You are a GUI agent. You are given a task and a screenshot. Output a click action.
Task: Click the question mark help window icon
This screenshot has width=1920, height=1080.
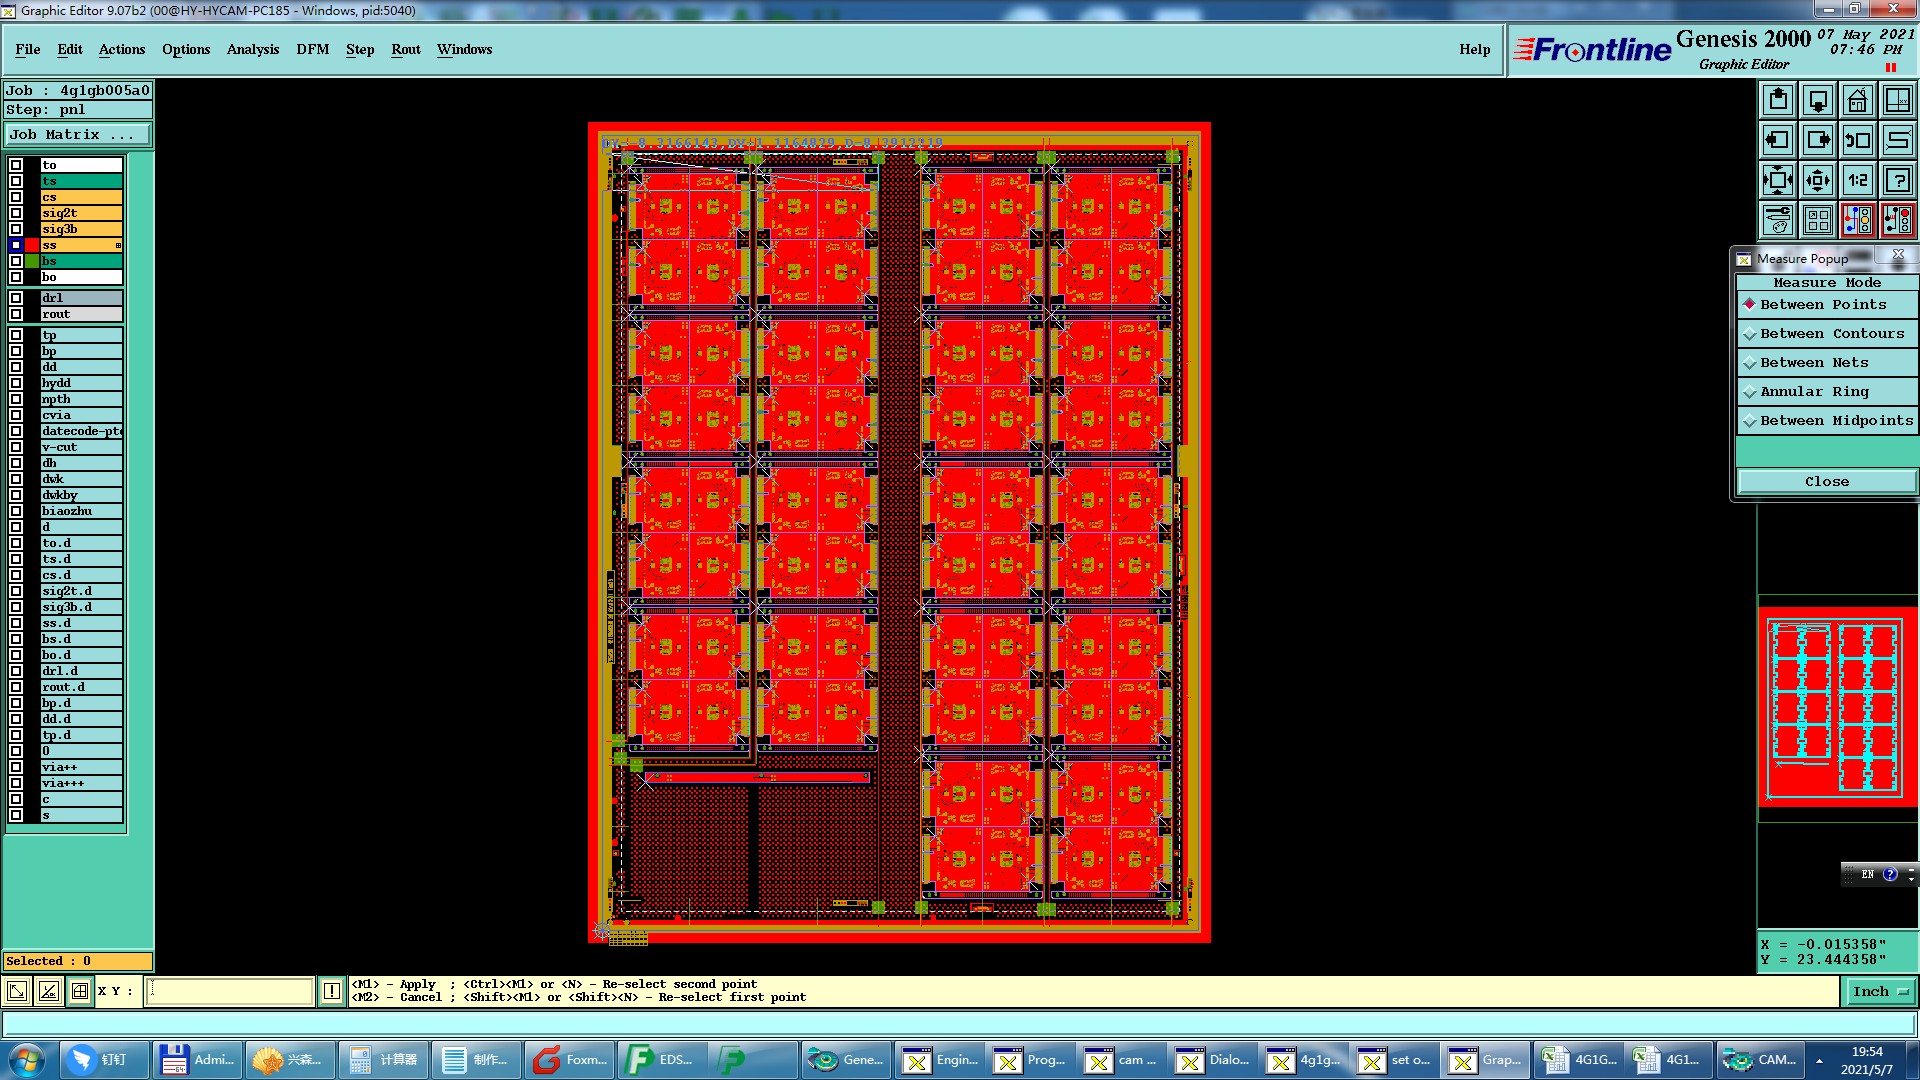pyautogui.click(x=1897, y=180)
